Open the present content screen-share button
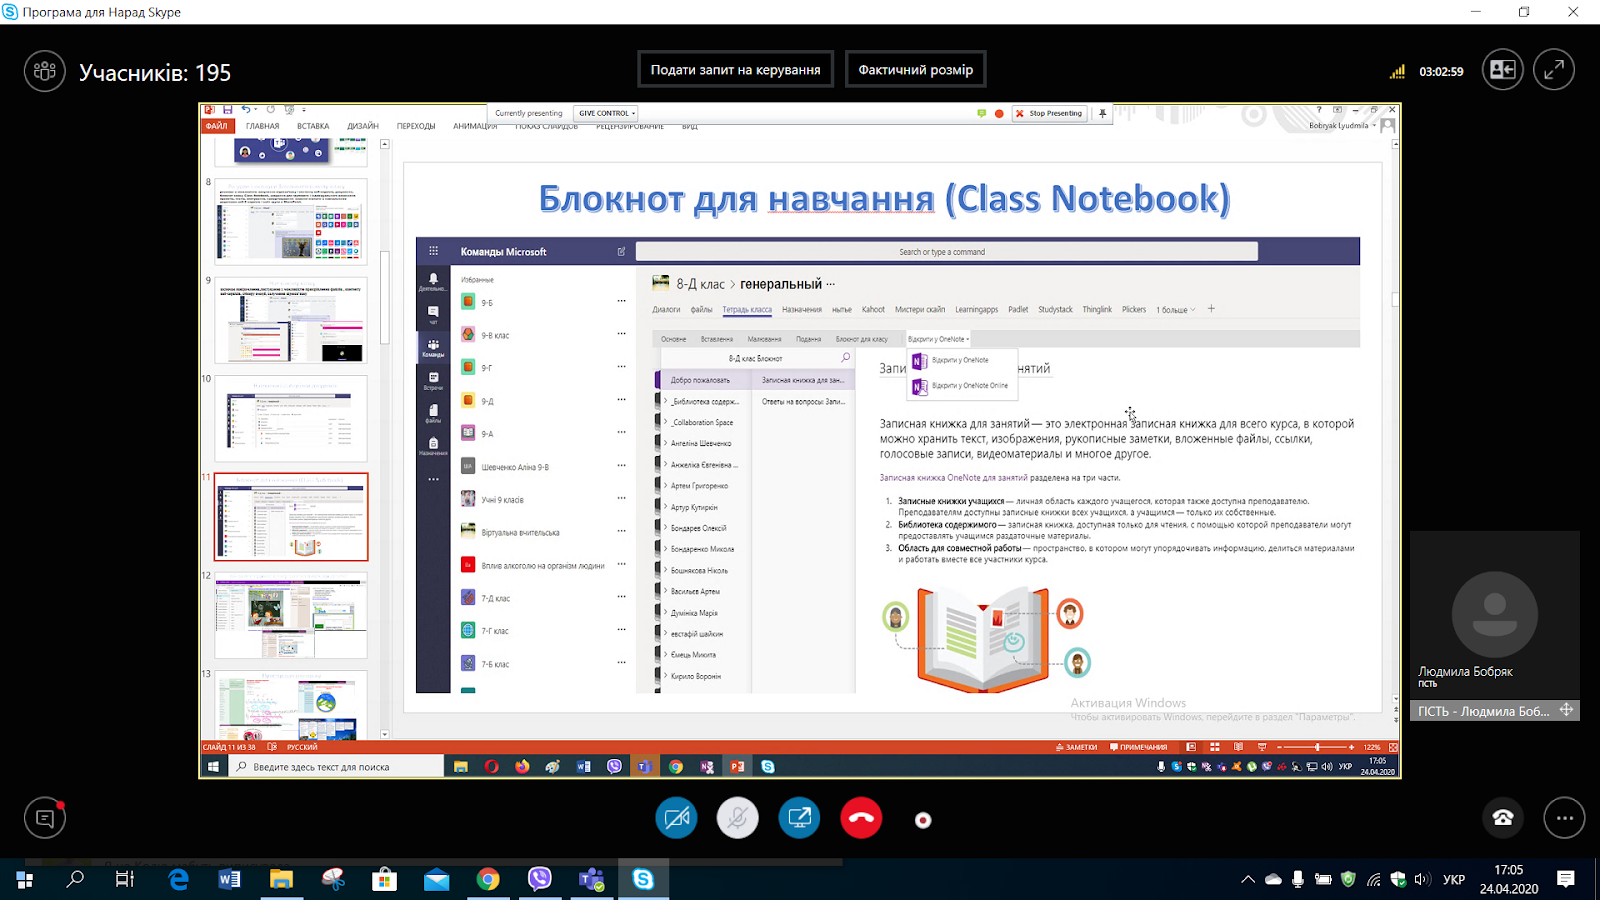 [x=799, y=818]
